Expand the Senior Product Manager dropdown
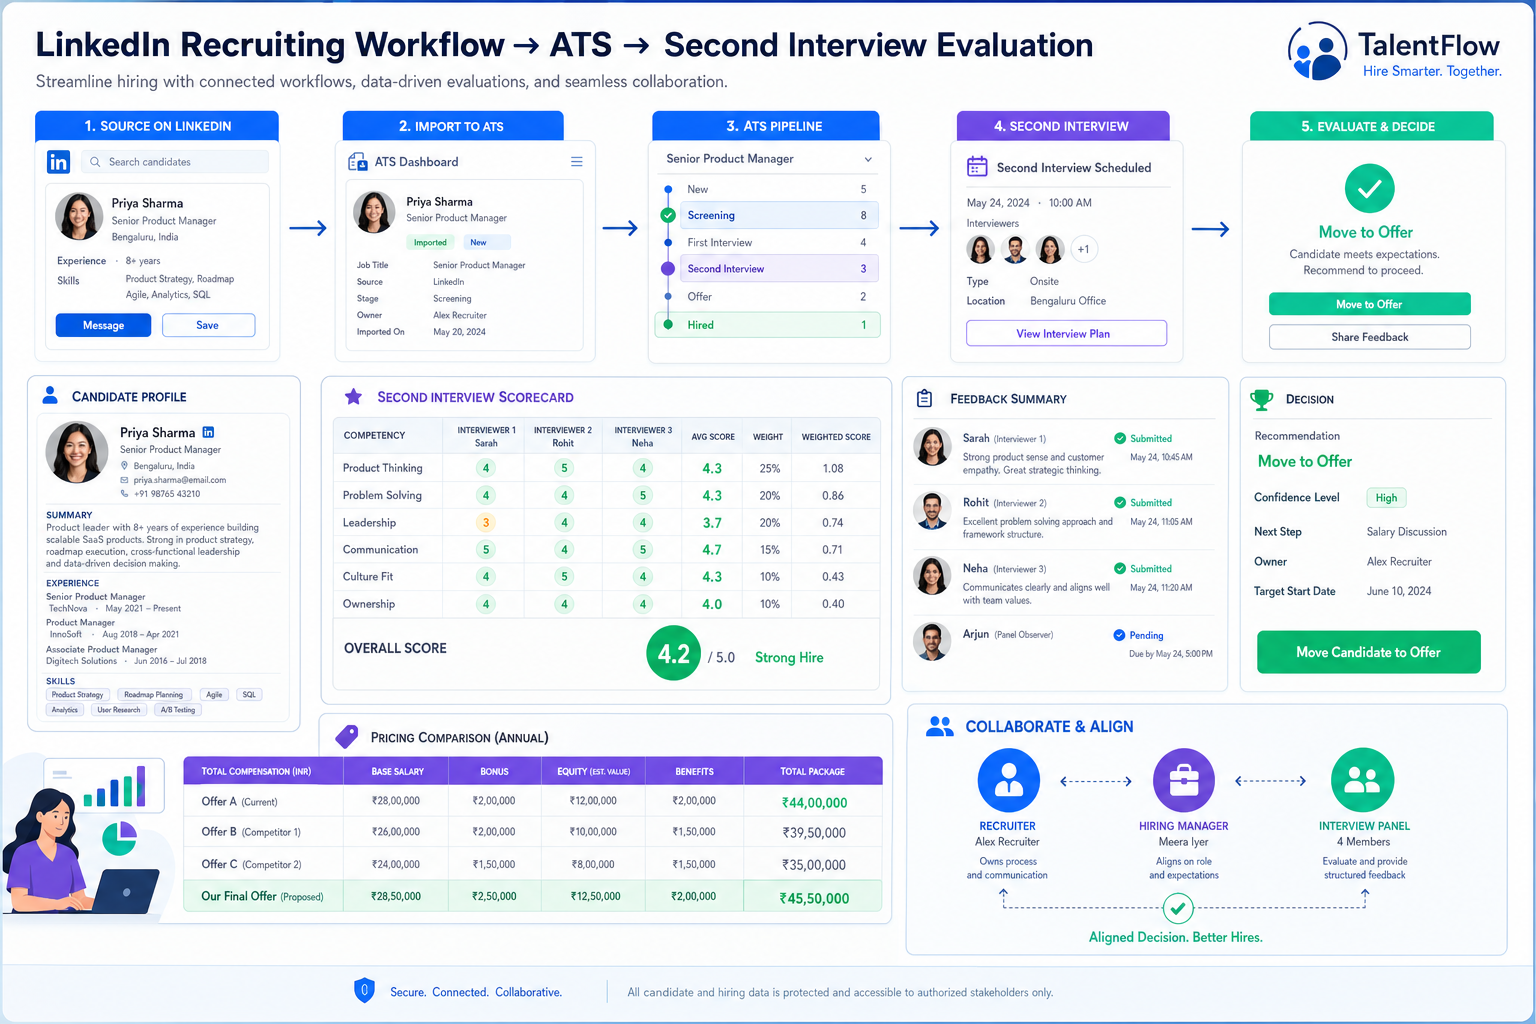 click(x=769, y=159)
